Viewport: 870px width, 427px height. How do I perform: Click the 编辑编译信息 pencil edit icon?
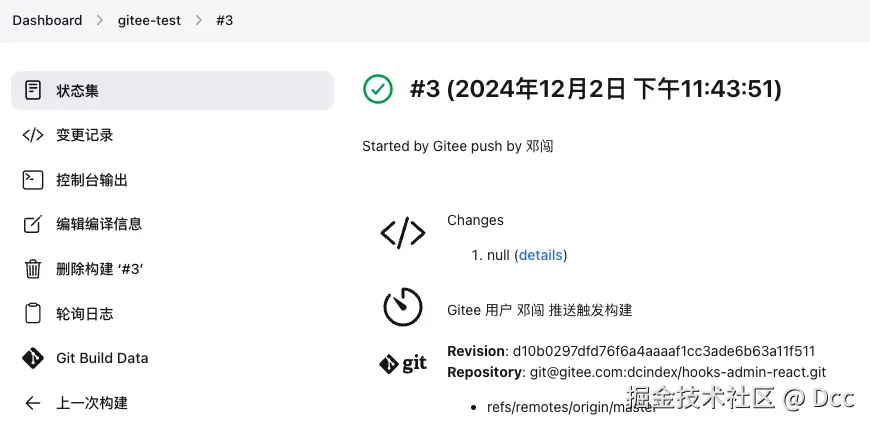pyautogui.click(x=33, y=224)
